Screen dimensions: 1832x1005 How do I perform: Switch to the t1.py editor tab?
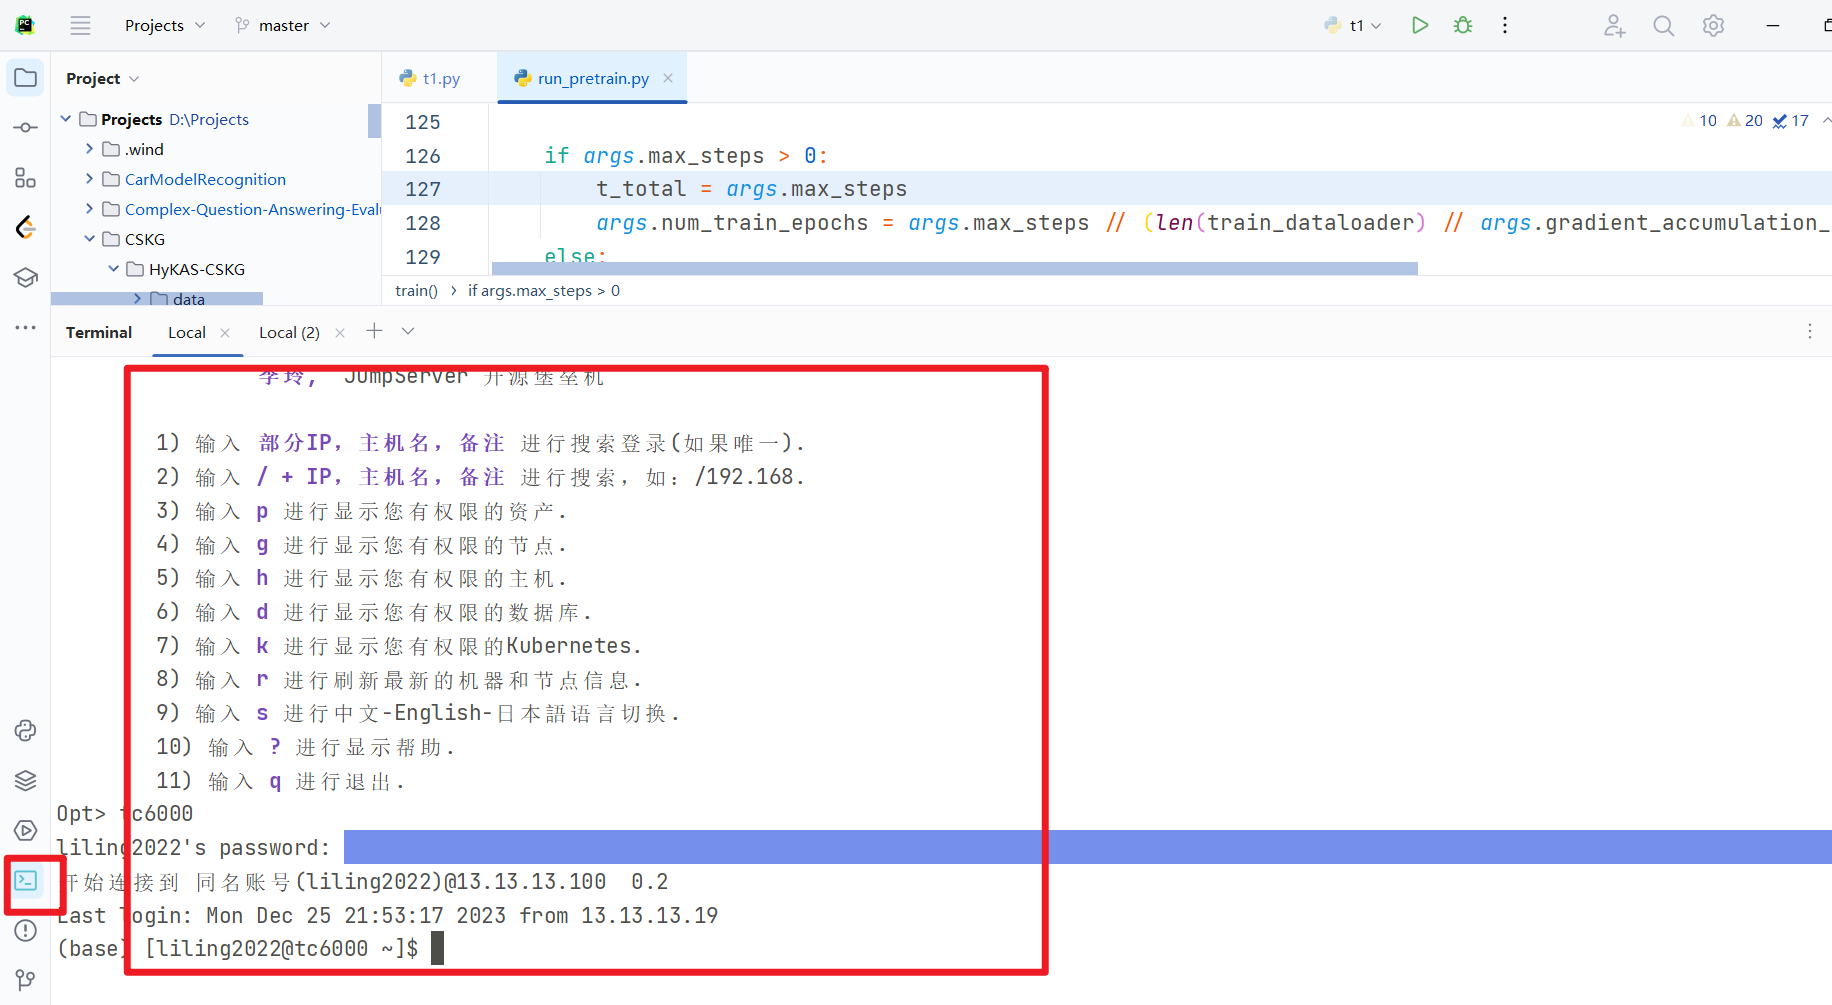431,79
